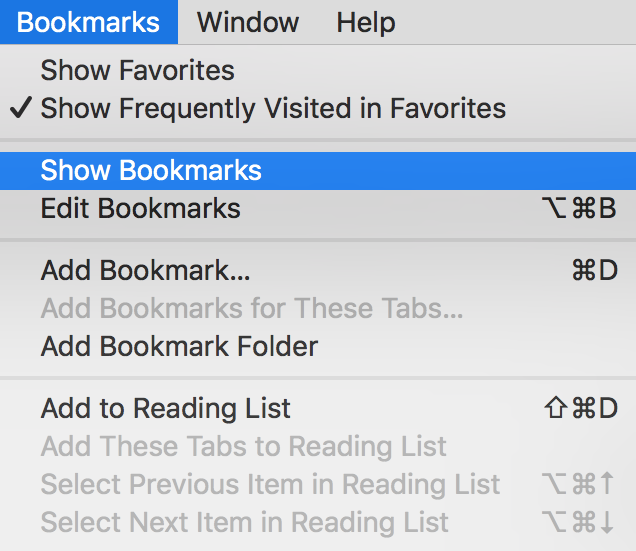Select Add Bookmark Folder

(179, 347)
